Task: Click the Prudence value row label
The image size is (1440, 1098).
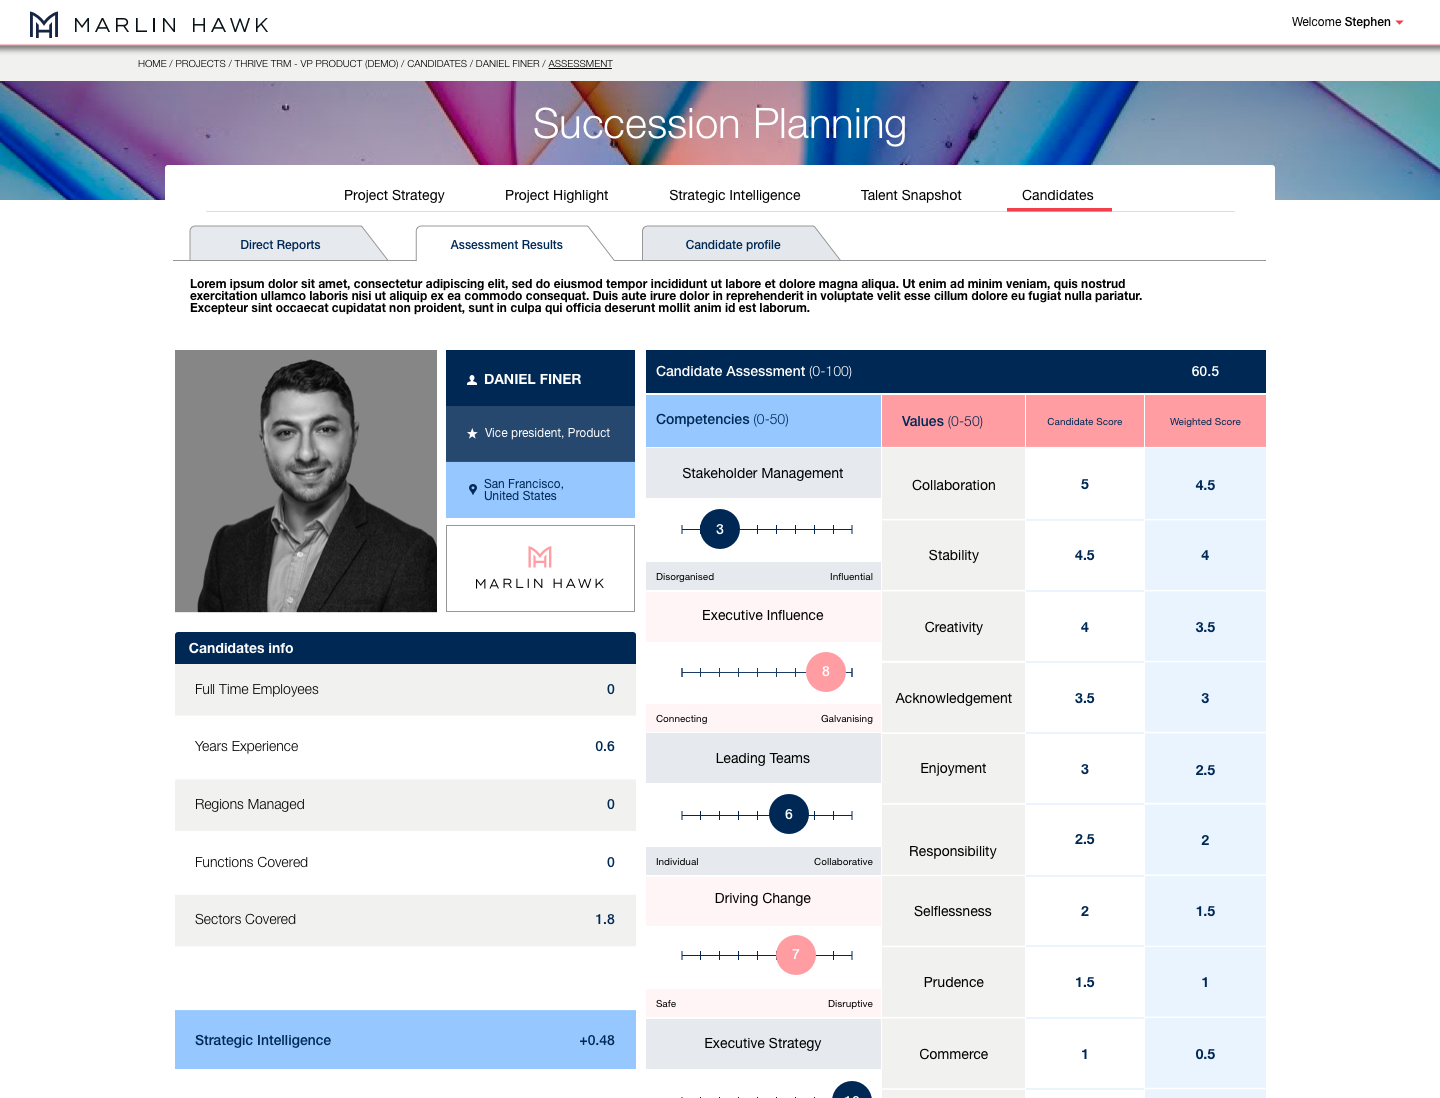Action: pyautogui.click(x=954, y=982)
